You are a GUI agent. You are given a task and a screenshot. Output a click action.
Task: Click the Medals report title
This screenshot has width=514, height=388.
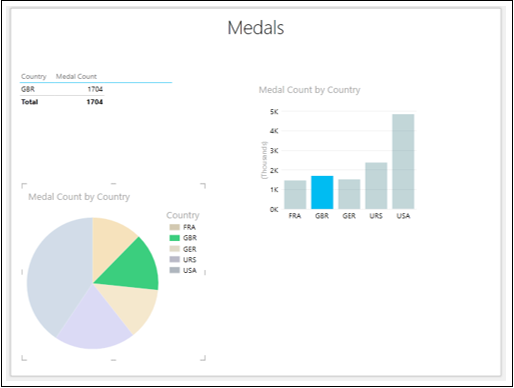(x=256, y=28)
